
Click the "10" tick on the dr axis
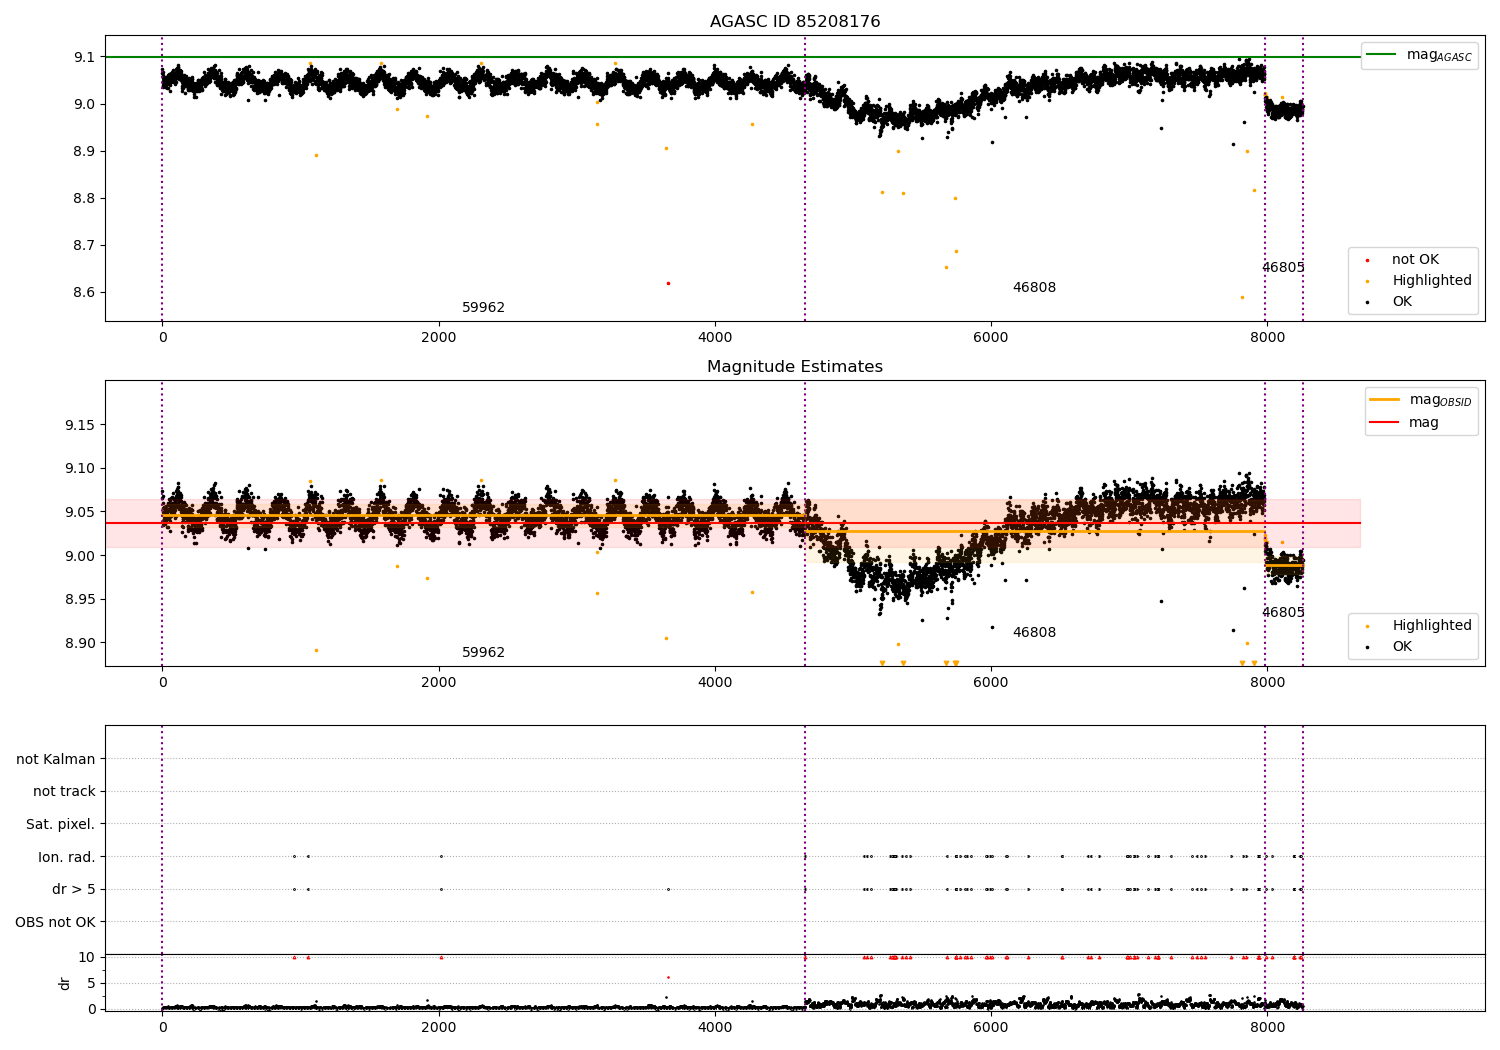pyautogui.click(x=87, y=958)
